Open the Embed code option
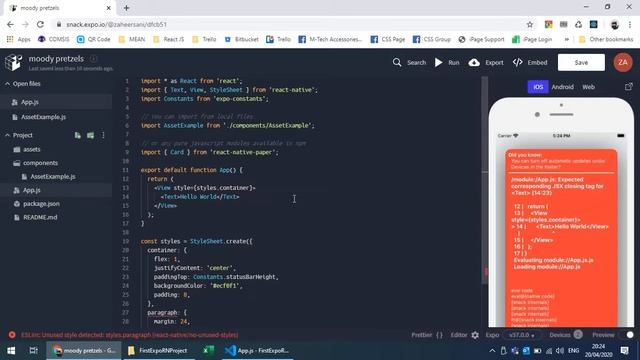The height and width of the screenshot is (360, 640). (x=530, y=62)
